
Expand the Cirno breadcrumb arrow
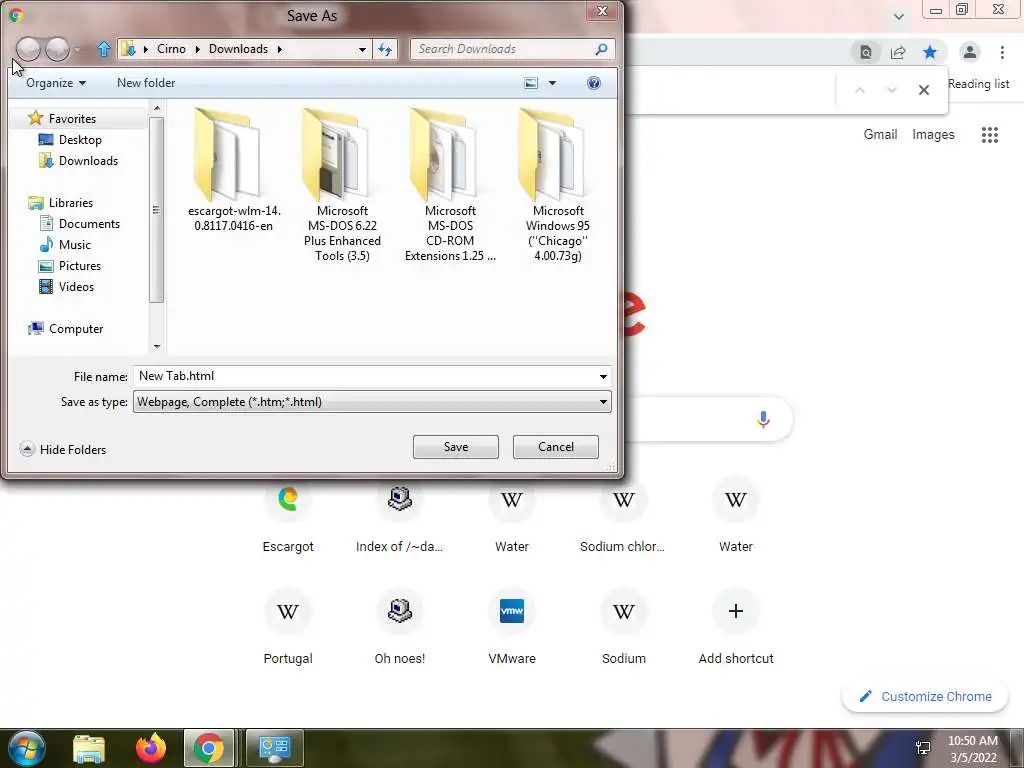197,49
